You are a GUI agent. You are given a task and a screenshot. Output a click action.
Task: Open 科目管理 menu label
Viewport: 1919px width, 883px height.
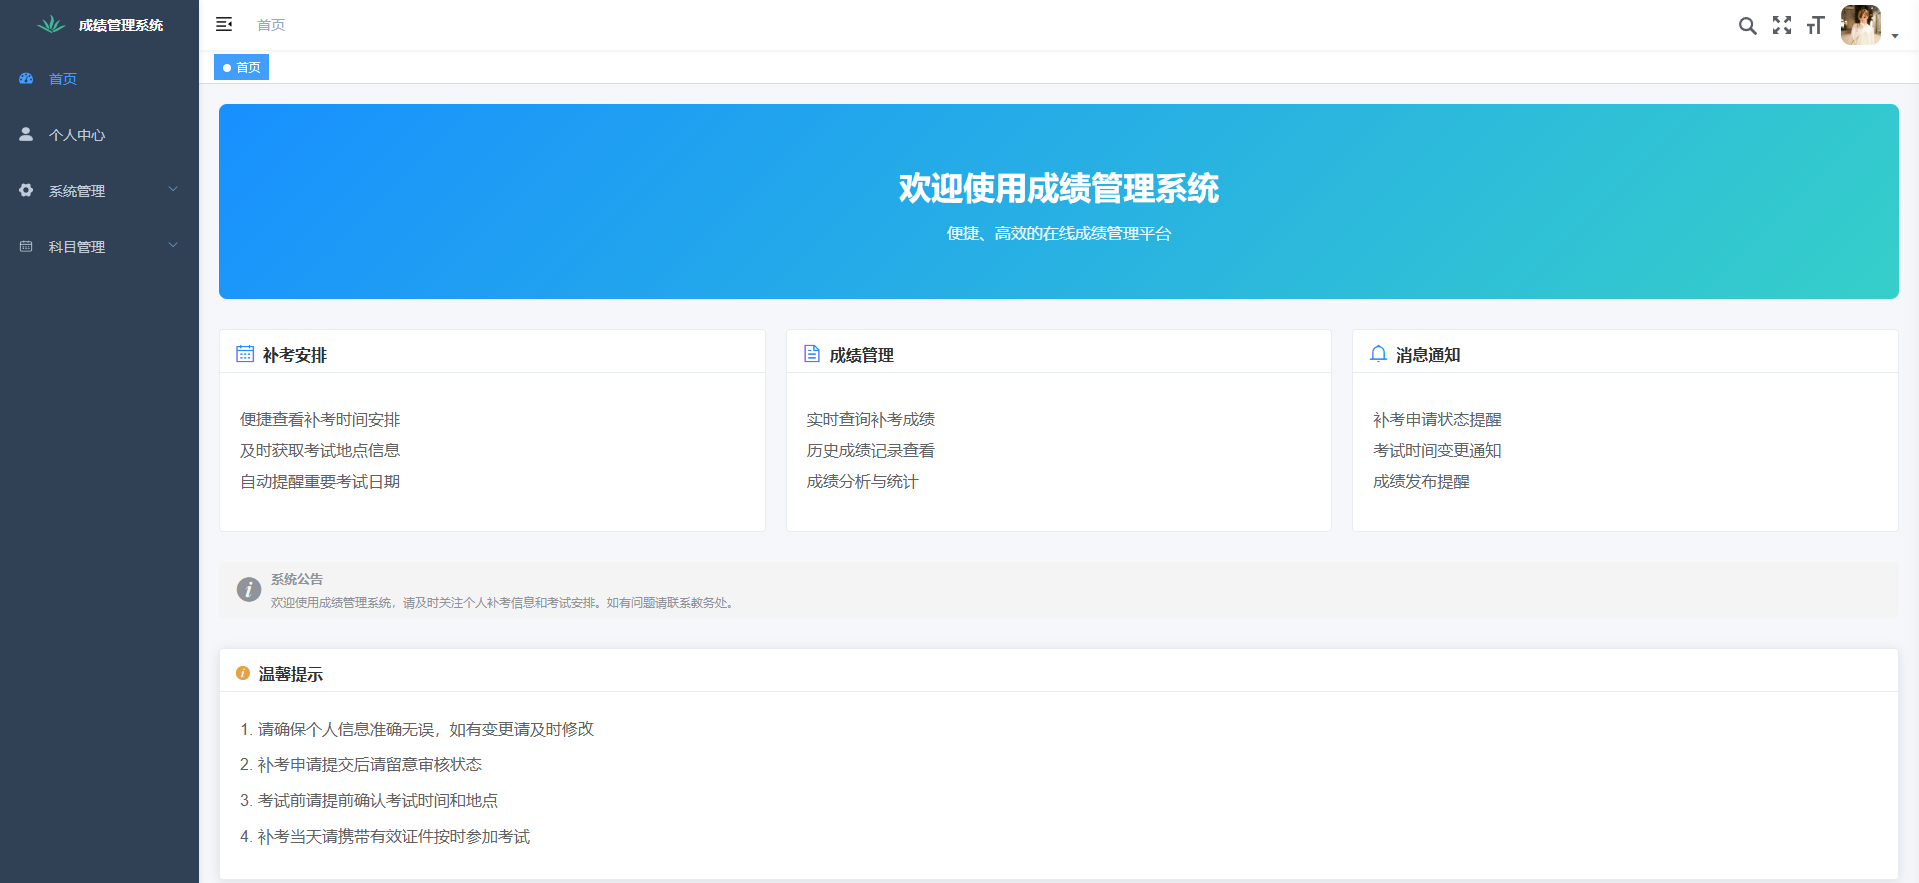click(77, 247)
